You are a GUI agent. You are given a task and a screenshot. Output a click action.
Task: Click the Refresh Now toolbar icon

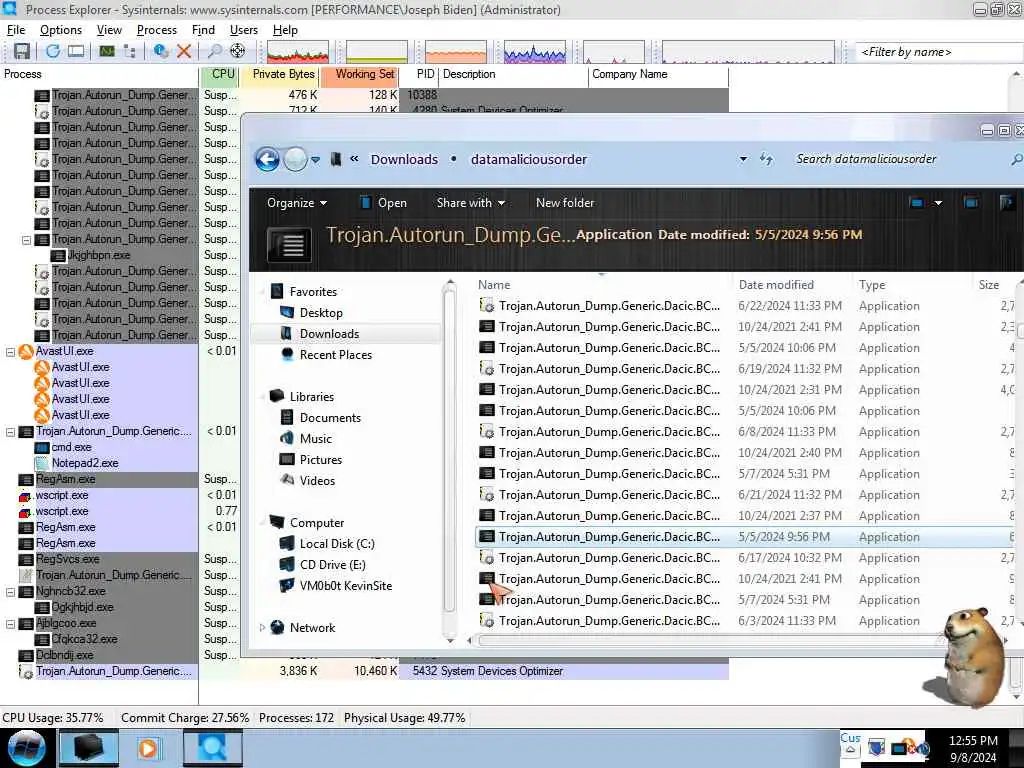(52, 51)
